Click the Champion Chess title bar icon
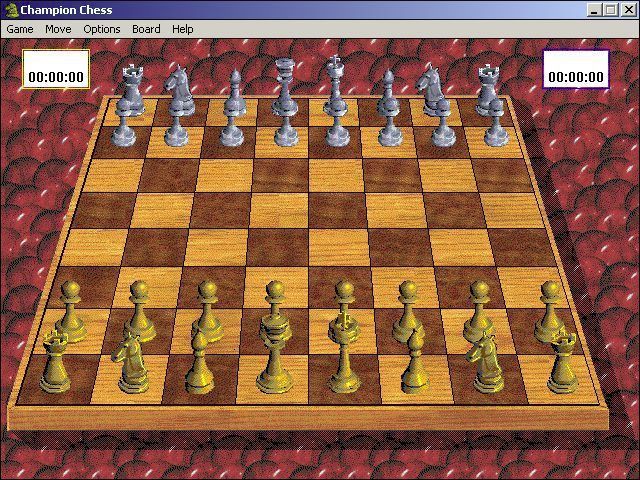 pos(11,10)
